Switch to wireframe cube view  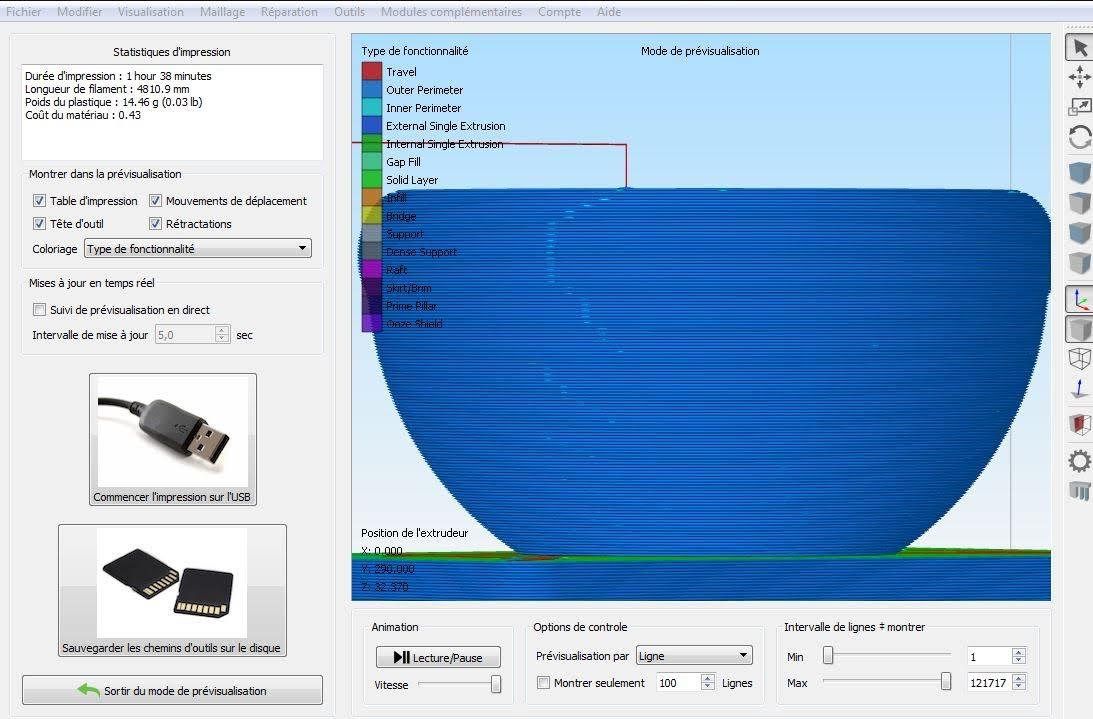[1079, 358]
